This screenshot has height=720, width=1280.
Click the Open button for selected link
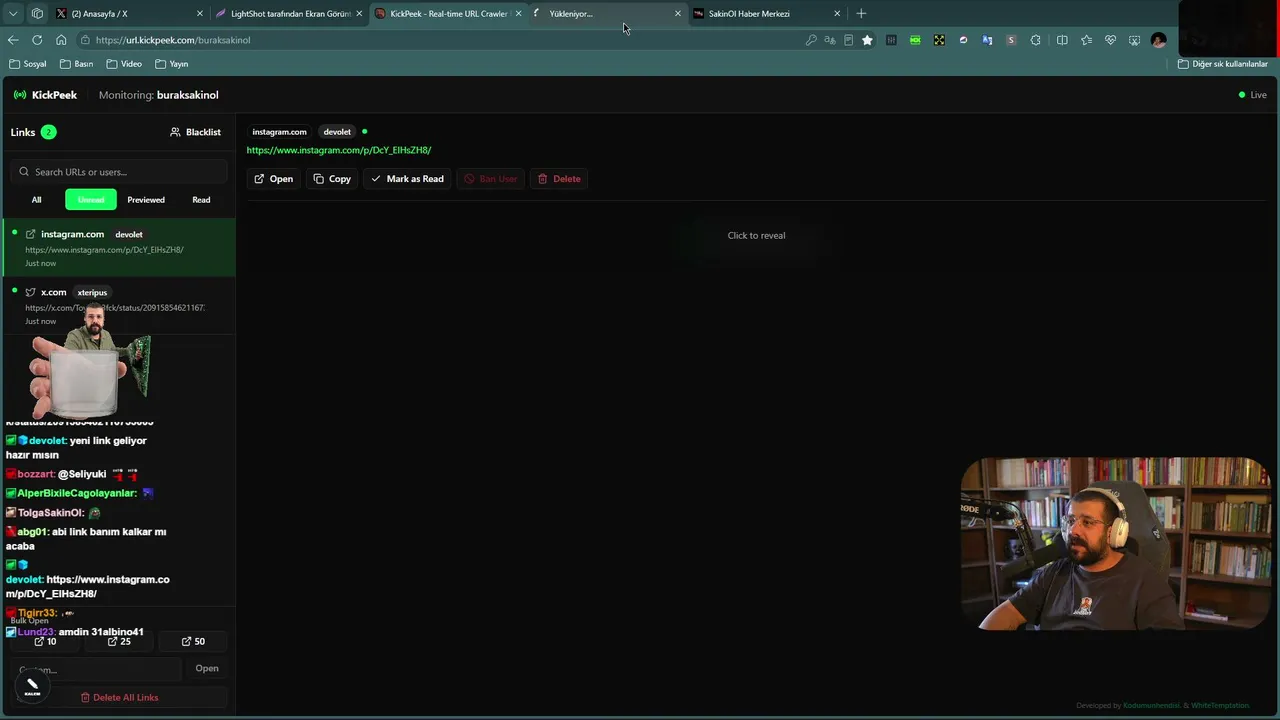coord(273,179)
